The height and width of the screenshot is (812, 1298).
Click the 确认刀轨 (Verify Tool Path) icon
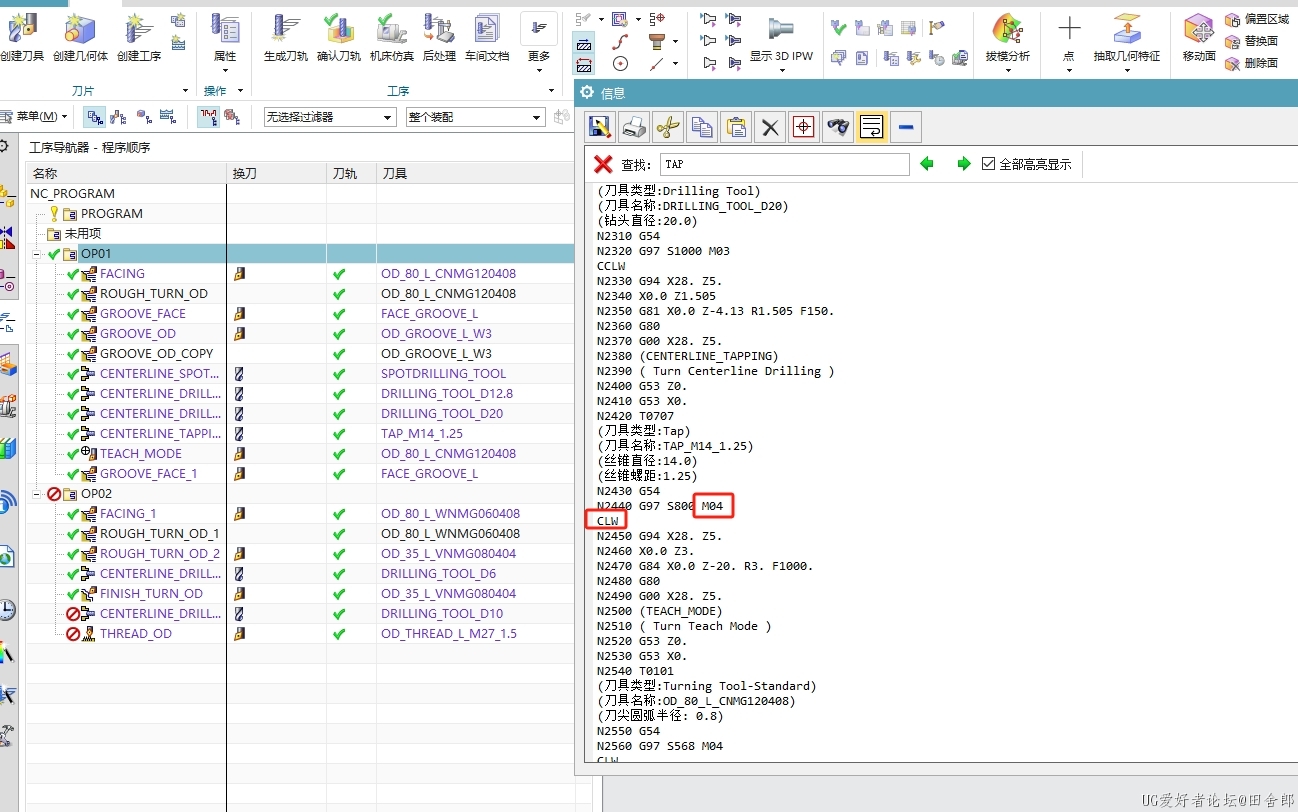pos(339,28)
